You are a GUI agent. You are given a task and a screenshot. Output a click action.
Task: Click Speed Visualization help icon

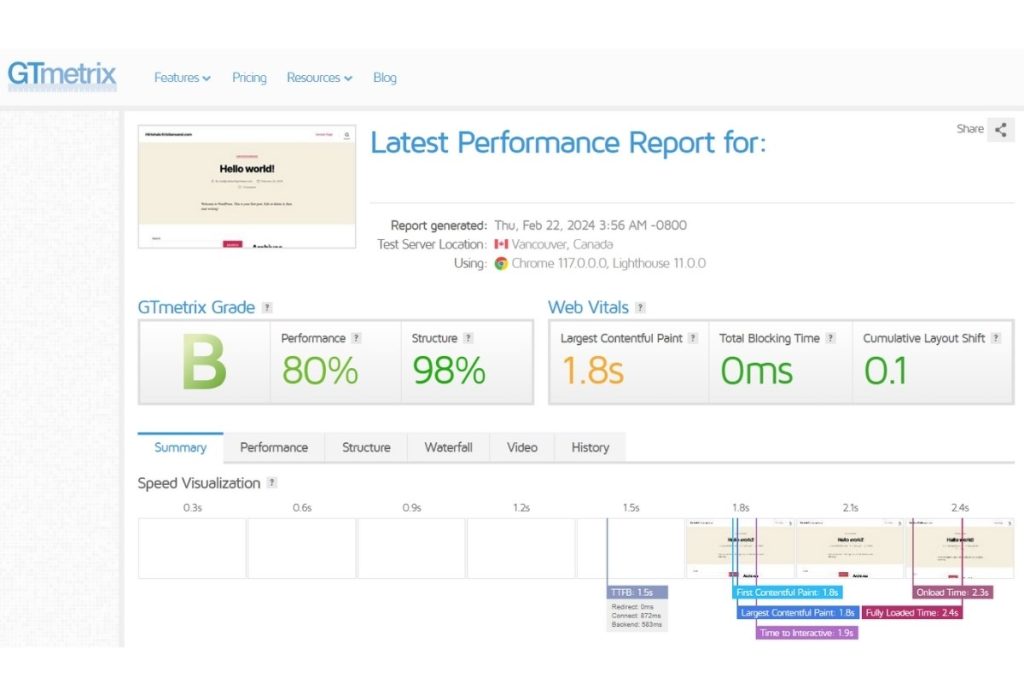272,483
